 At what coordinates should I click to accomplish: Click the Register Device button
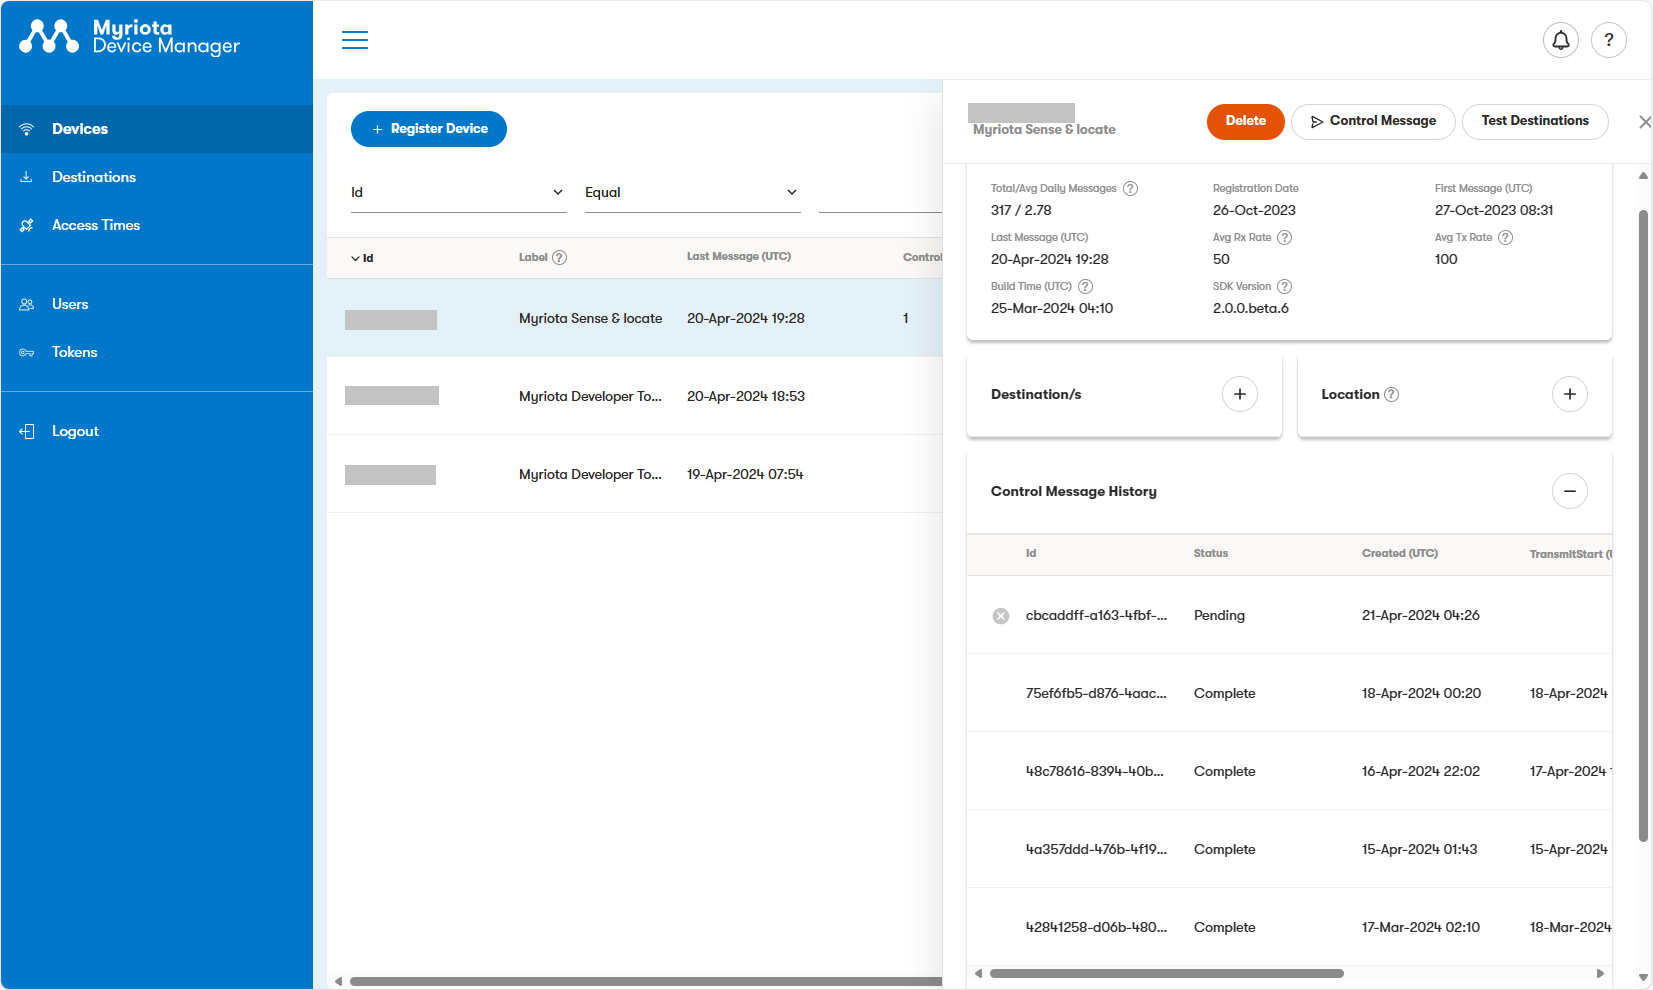[429, 129]
